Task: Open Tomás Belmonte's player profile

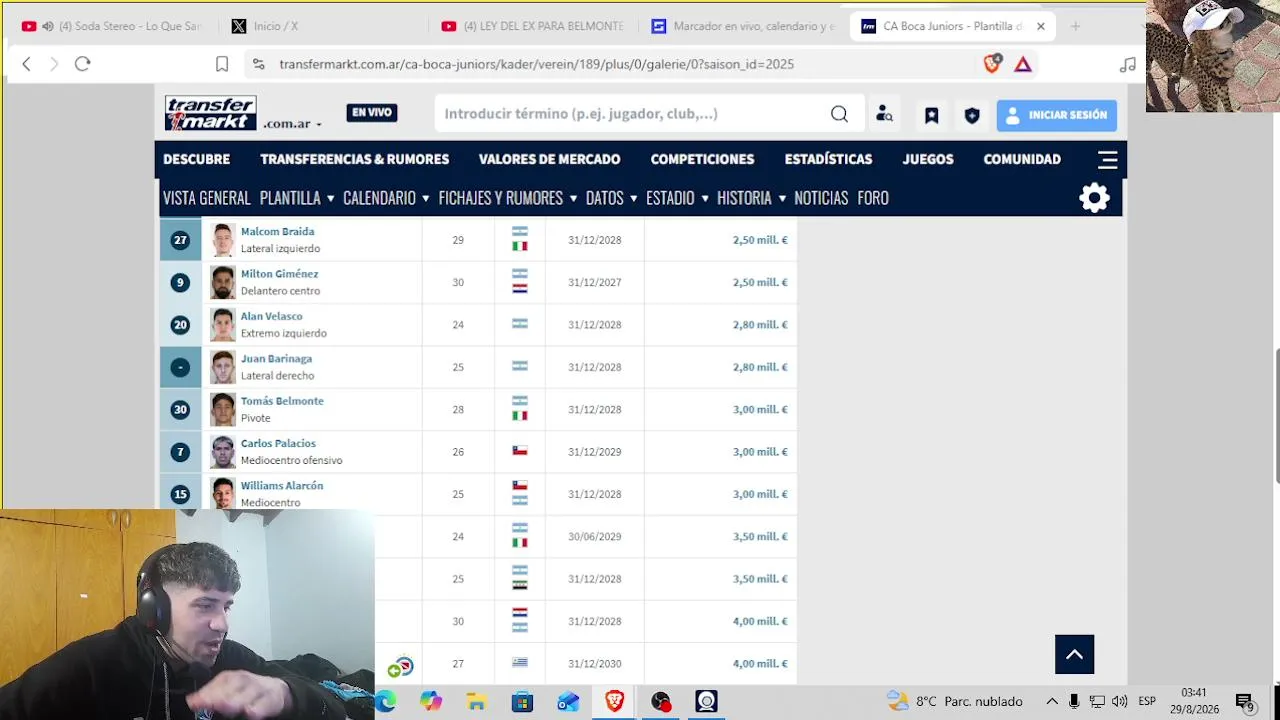Action: click(x=282, y=401)
